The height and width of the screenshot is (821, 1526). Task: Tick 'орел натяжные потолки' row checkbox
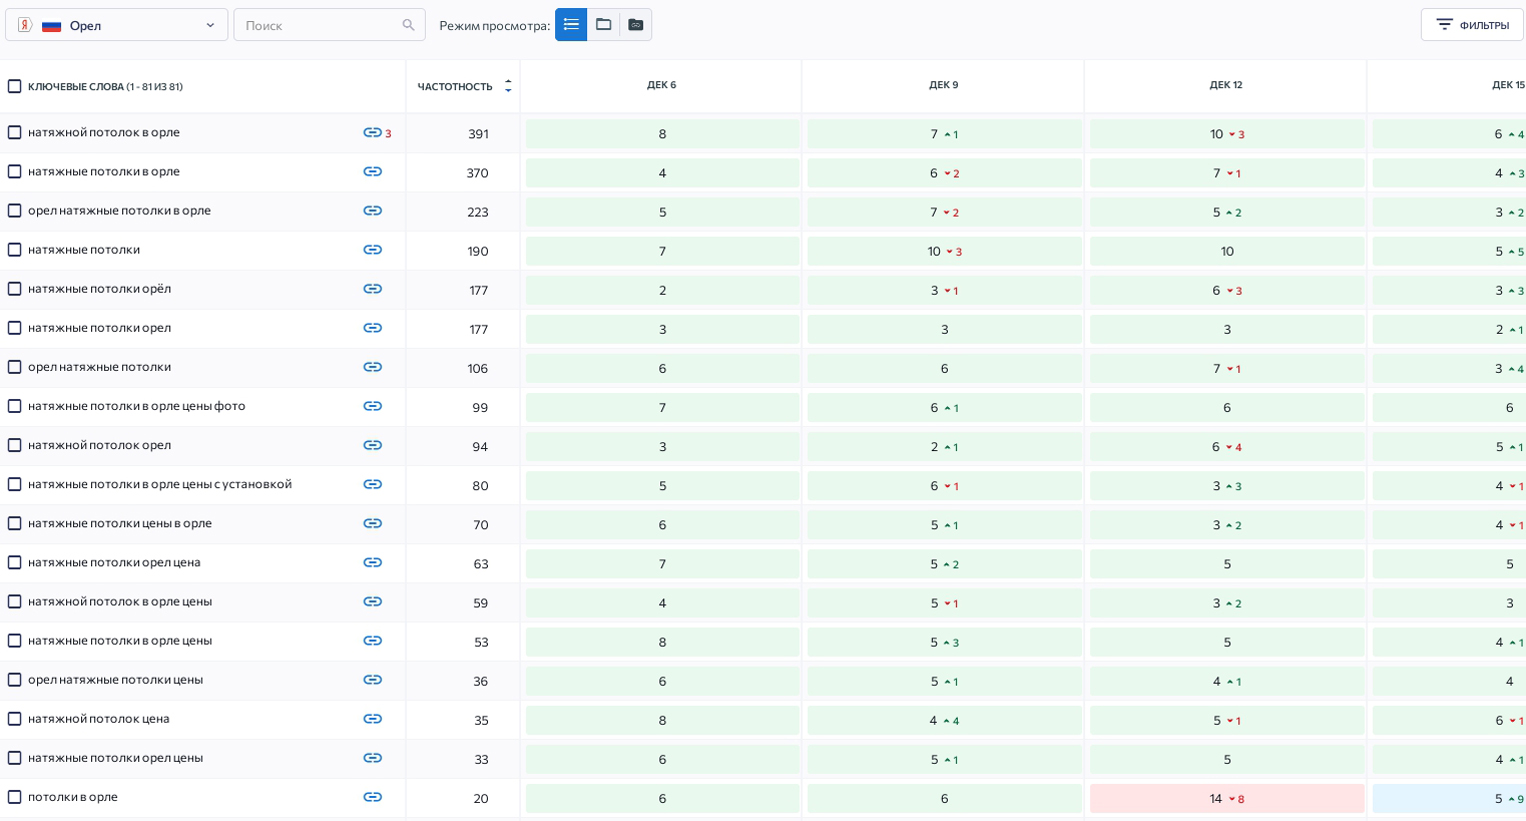pyautogui.click(x=14, y=366)
